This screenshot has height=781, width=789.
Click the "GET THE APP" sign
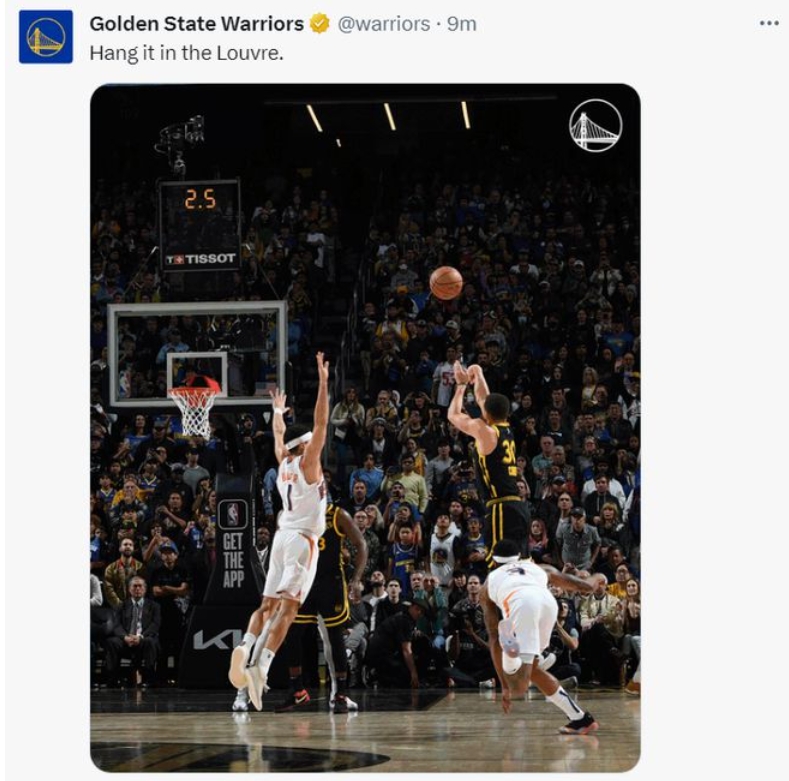pos(233,558)
